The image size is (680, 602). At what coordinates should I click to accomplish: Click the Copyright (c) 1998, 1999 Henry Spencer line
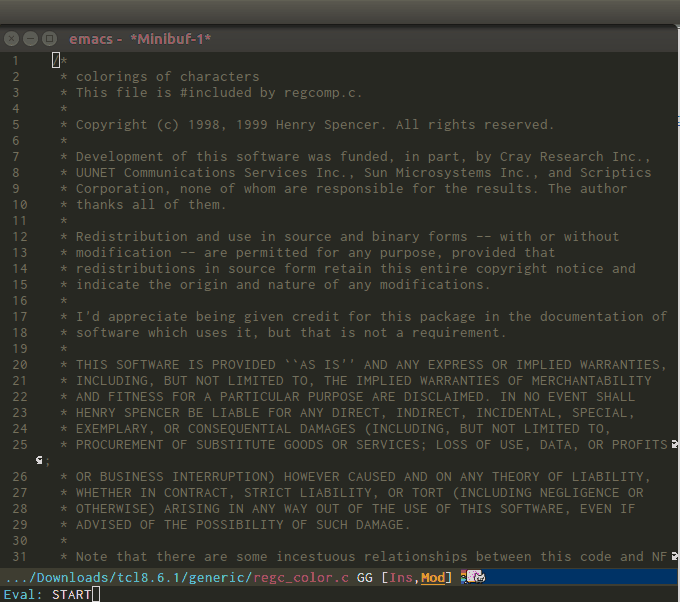tap(307, 125)
